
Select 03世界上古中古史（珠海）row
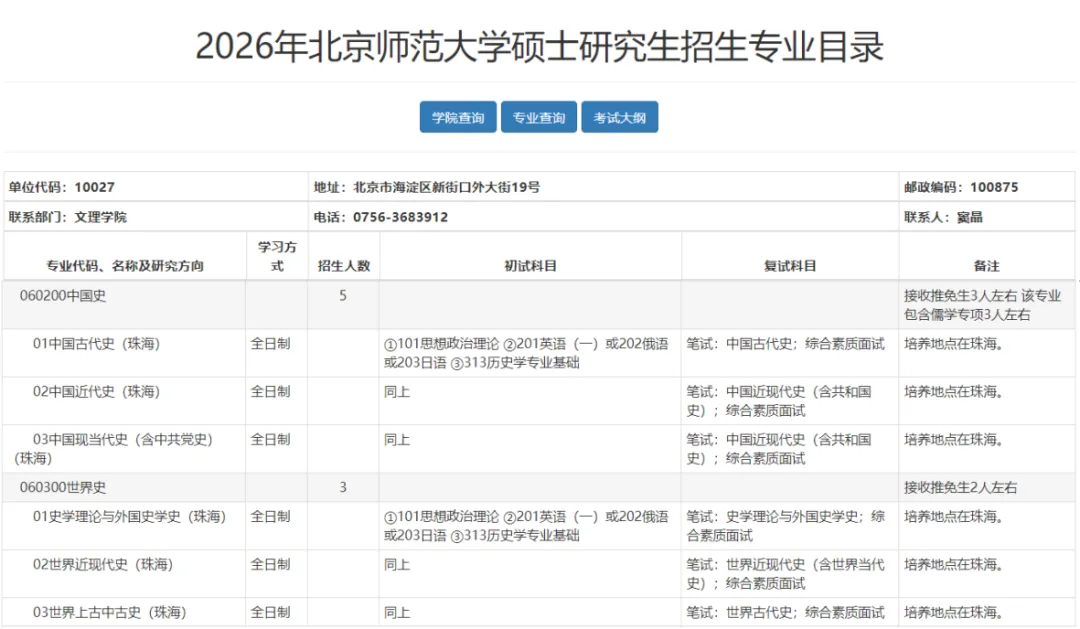click(x=539, y=612)
